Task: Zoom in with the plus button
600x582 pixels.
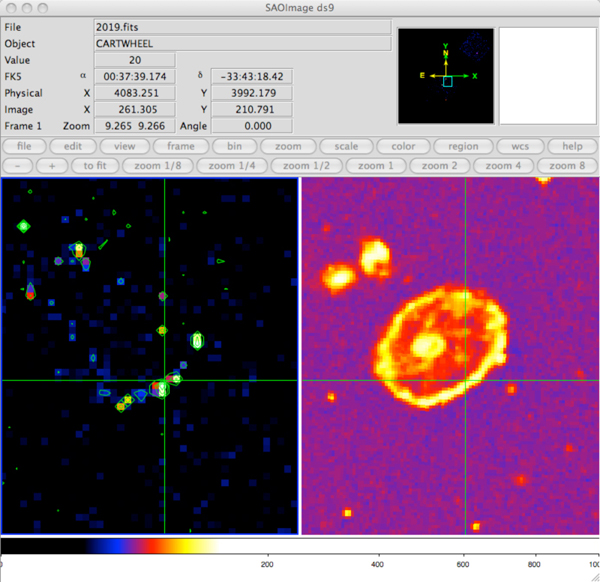Action: click(52, 166)
